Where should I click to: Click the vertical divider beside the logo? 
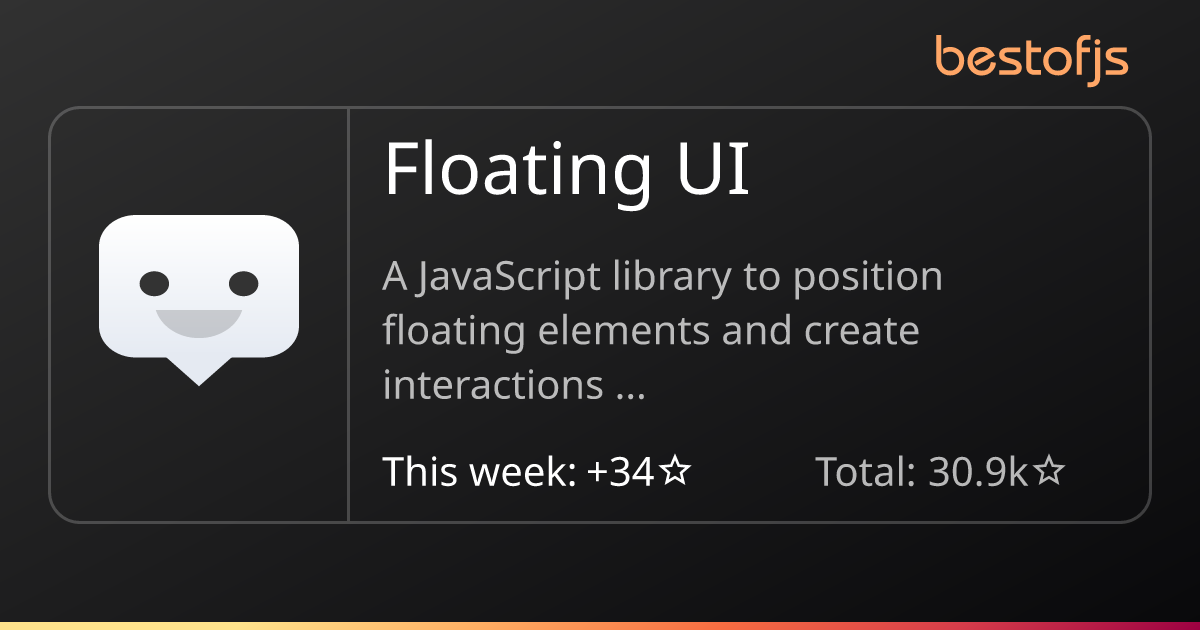tap(348, 315)
